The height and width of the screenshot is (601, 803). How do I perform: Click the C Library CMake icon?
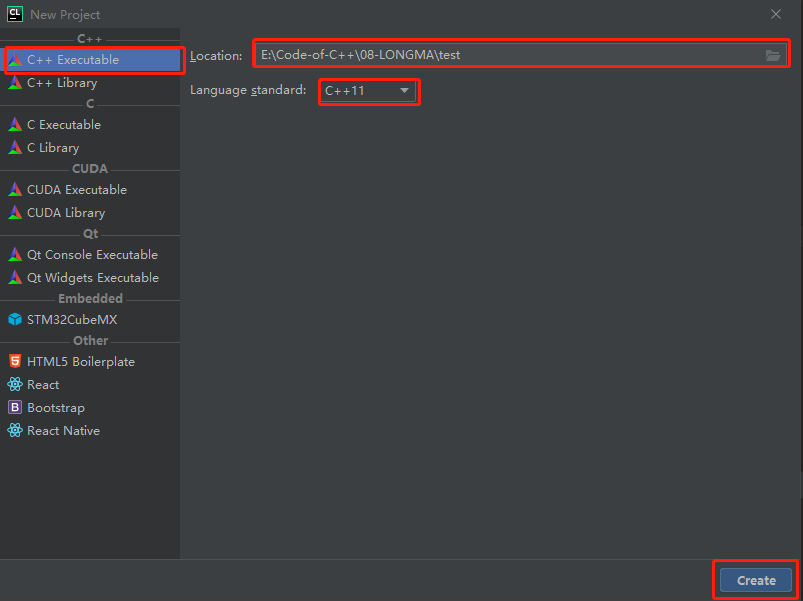coord(15,147)
